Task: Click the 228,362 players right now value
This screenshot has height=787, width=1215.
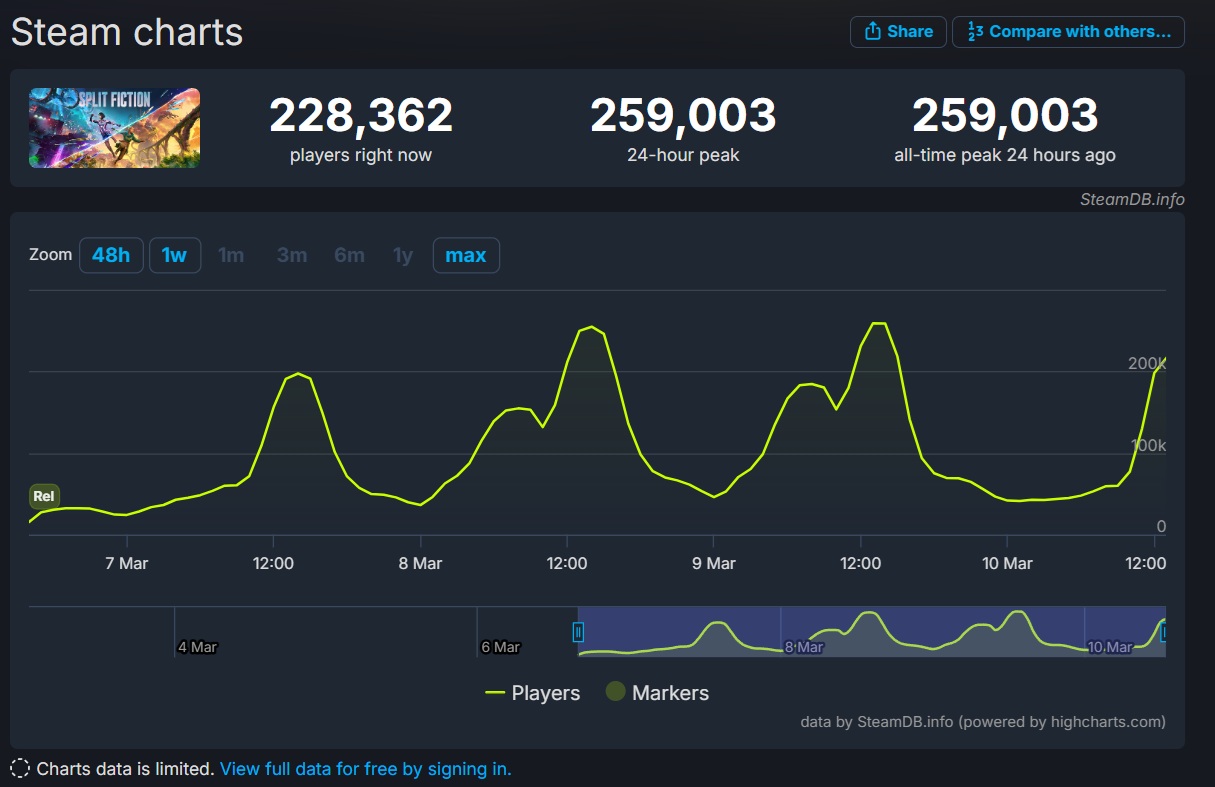Action: 361,115
